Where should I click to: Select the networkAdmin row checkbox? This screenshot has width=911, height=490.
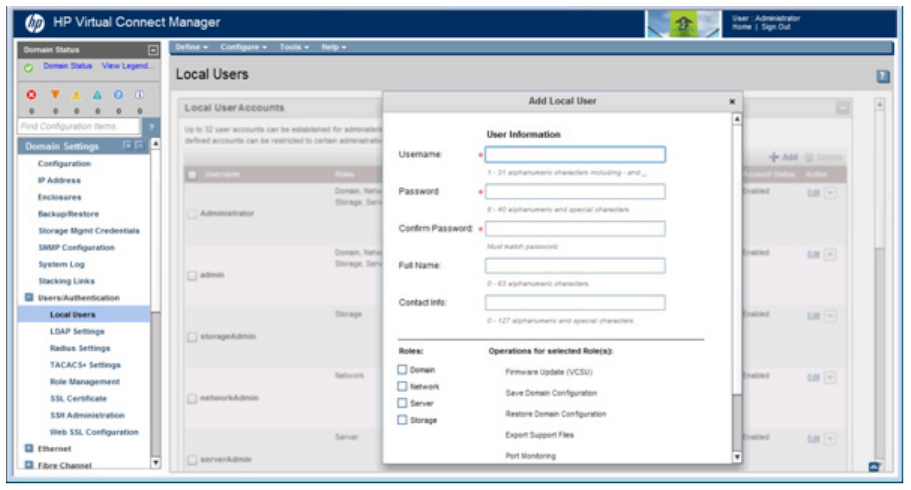click(192, 399)
